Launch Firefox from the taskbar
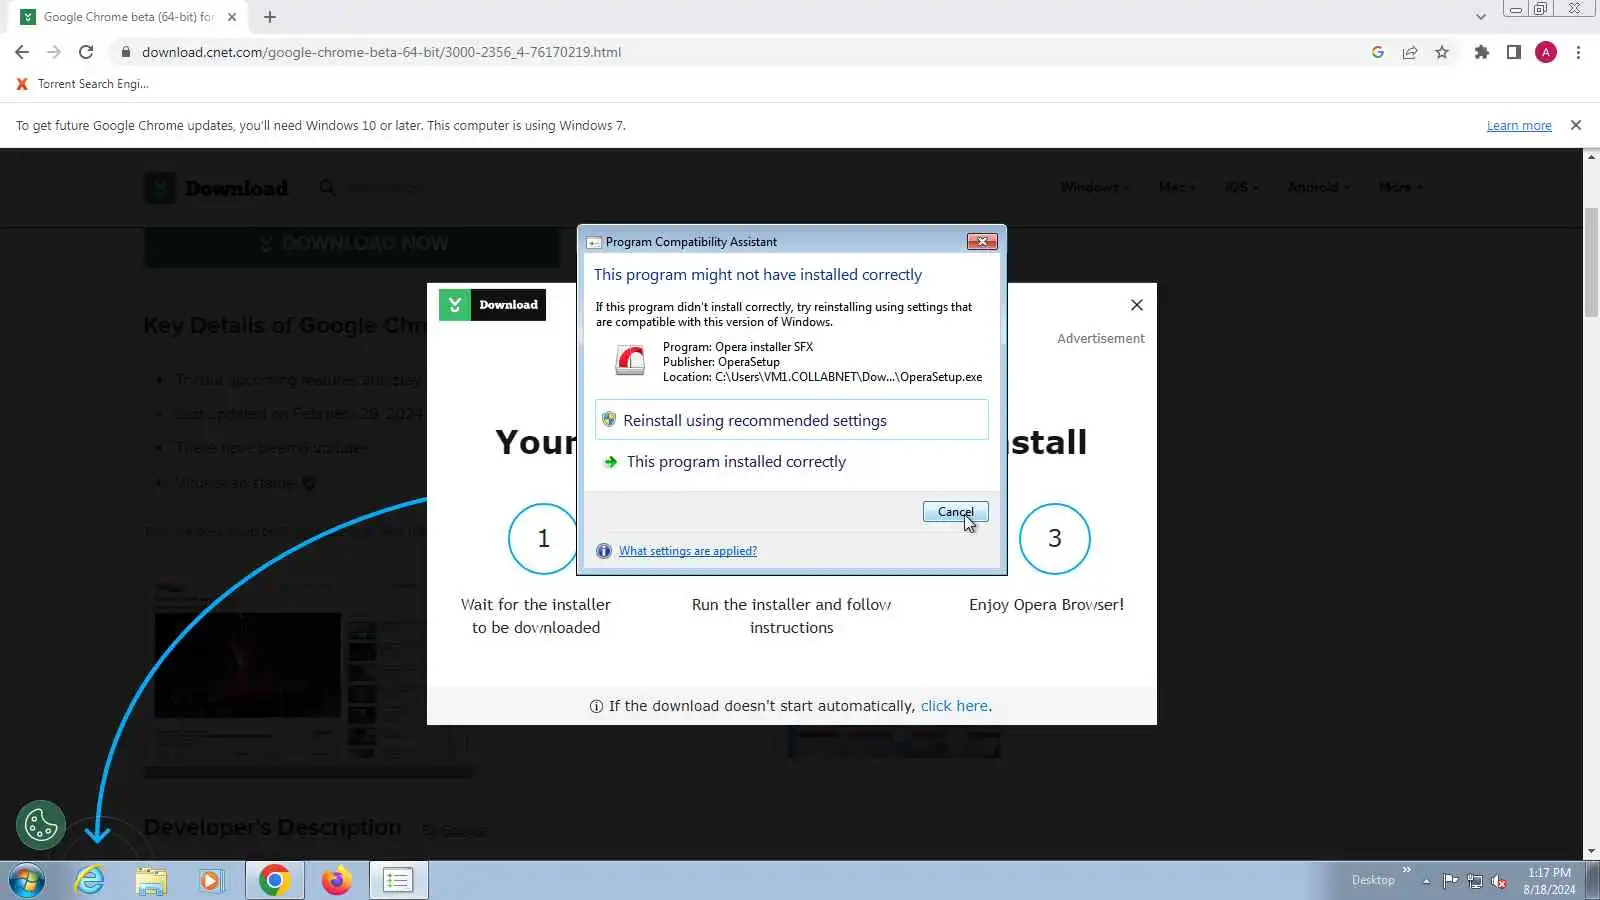The height and width of the screenshot is (900, 1600). coord(336,881)
